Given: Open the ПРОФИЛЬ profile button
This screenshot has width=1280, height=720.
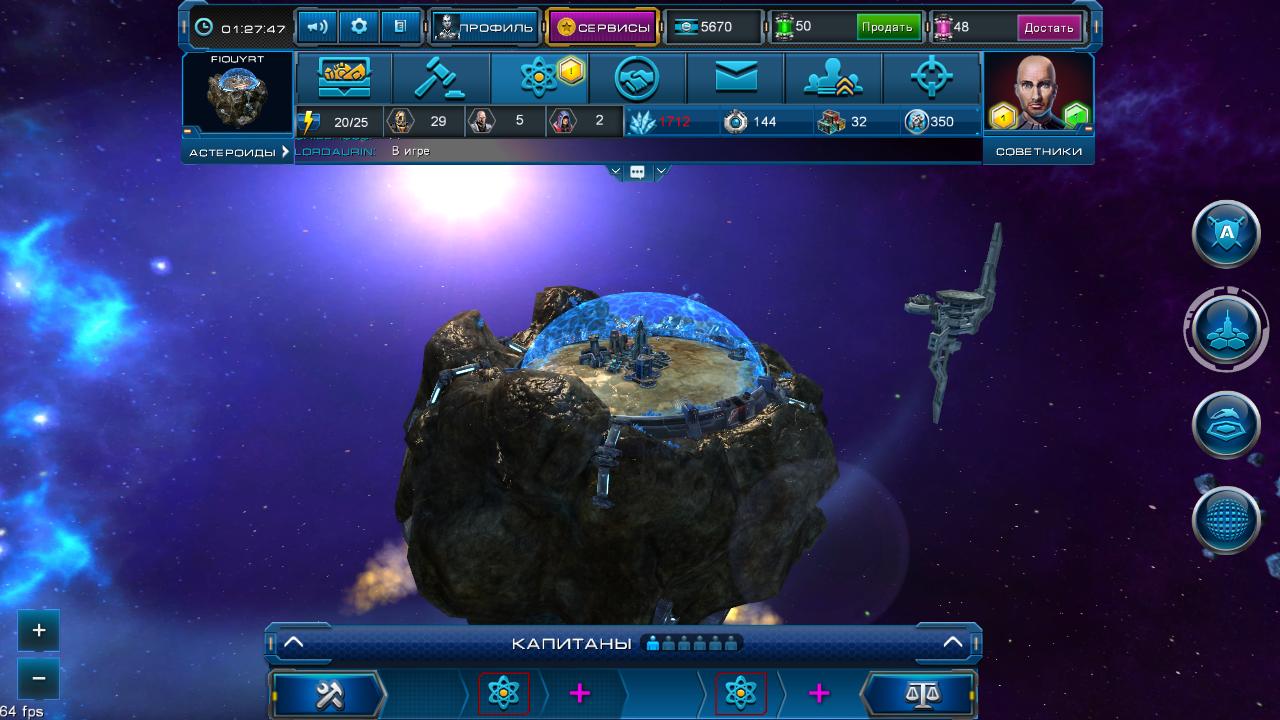Looking at the screenshot, I should point(486,27).
